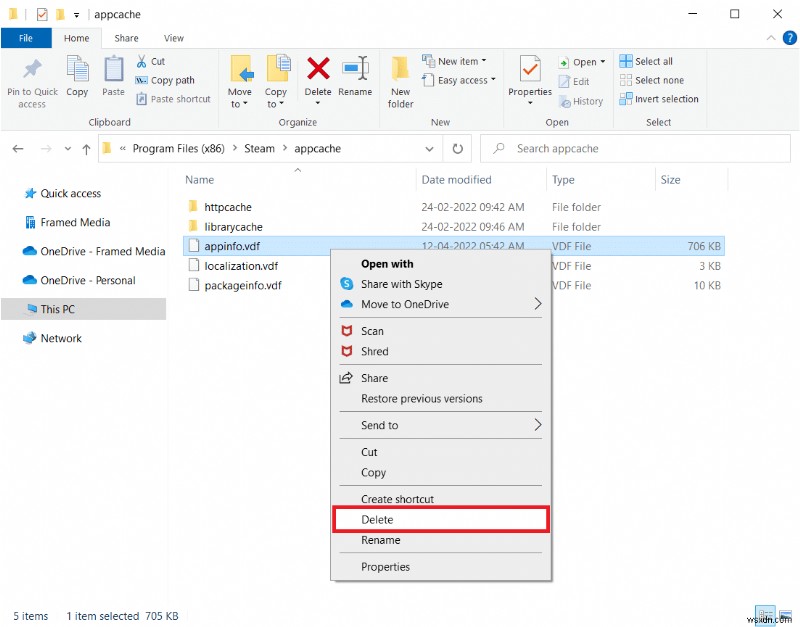Open the New item dropdown
The image size is (800, 627).
point(456,60)
